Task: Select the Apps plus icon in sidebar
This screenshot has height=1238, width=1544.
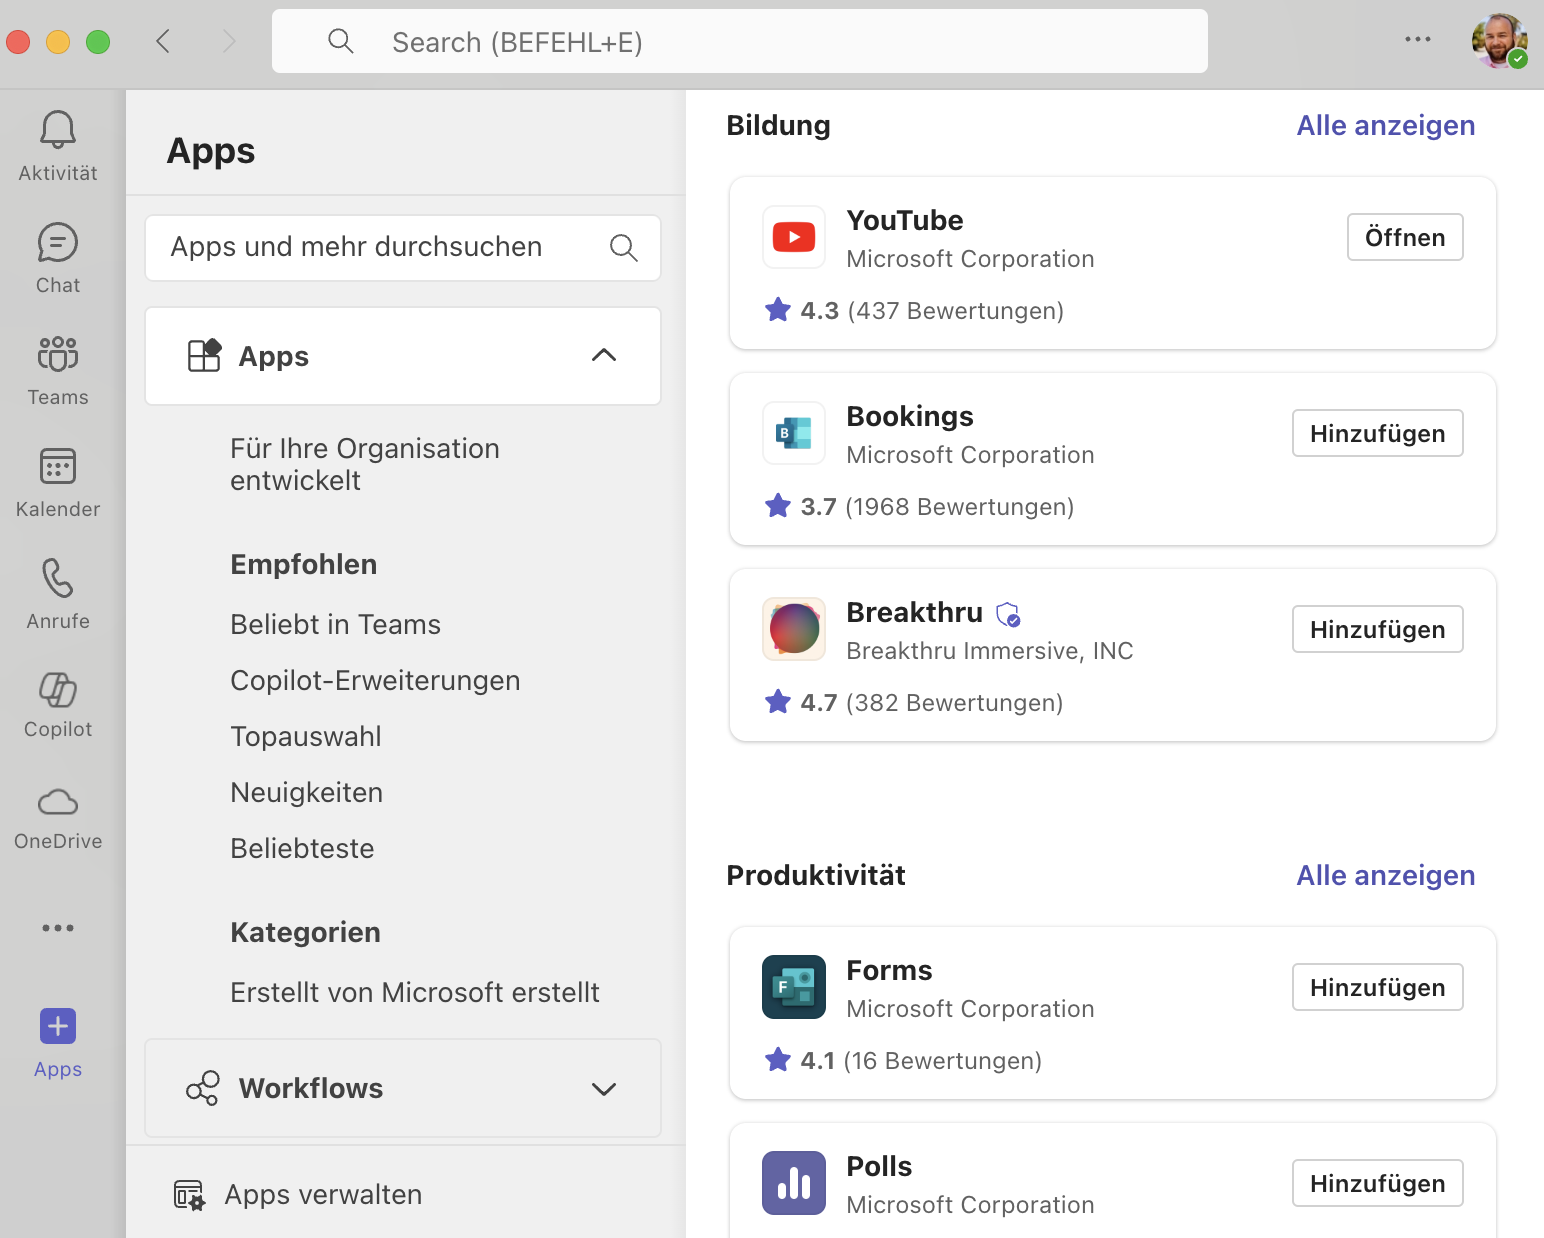Action: click(58, 1026)
